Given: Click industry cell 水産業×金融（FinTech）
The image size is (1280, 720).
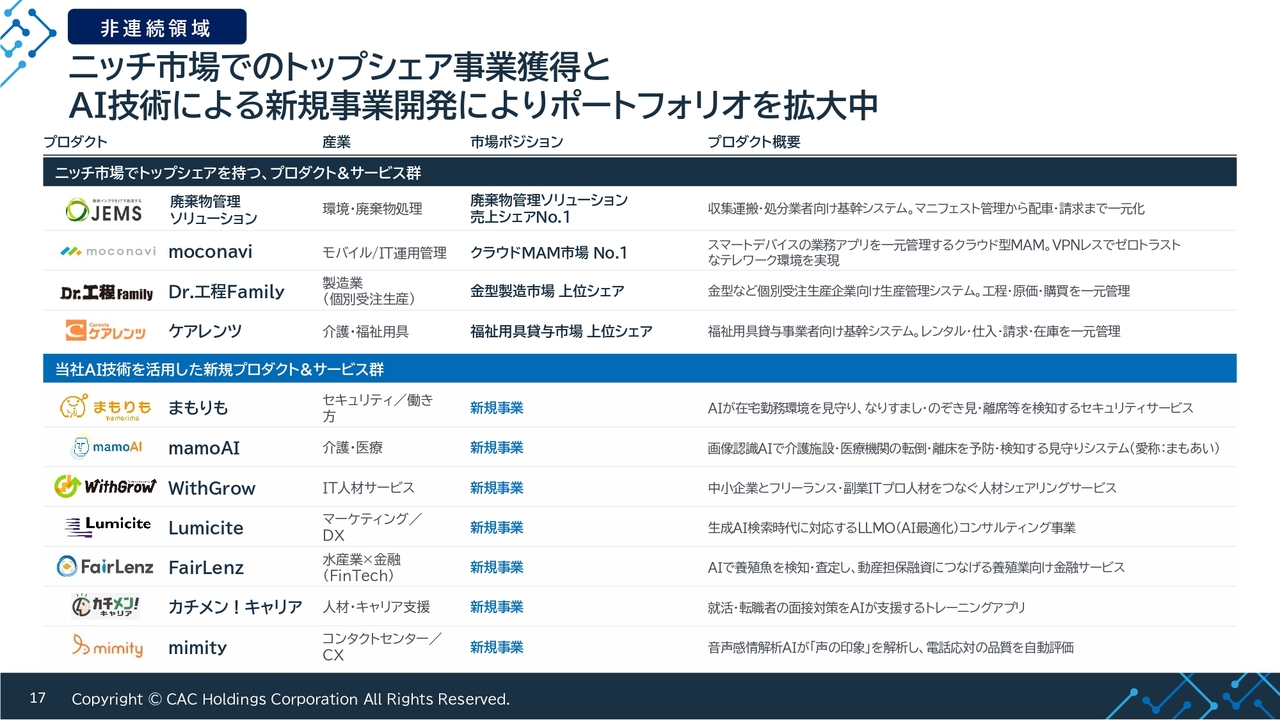Looking at the screenshot, I should (362, 568).
